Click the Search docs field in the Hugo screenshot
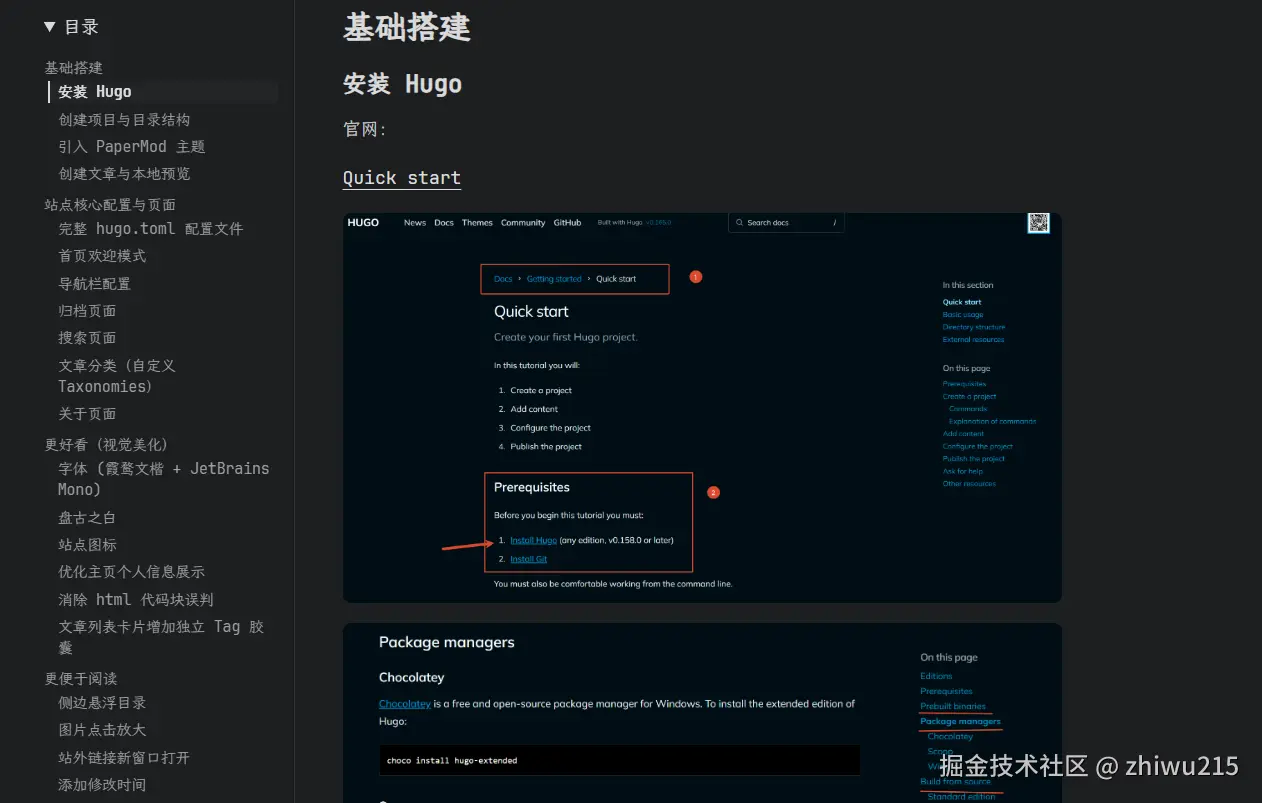The image size is (1262, 803). point(786,223)
